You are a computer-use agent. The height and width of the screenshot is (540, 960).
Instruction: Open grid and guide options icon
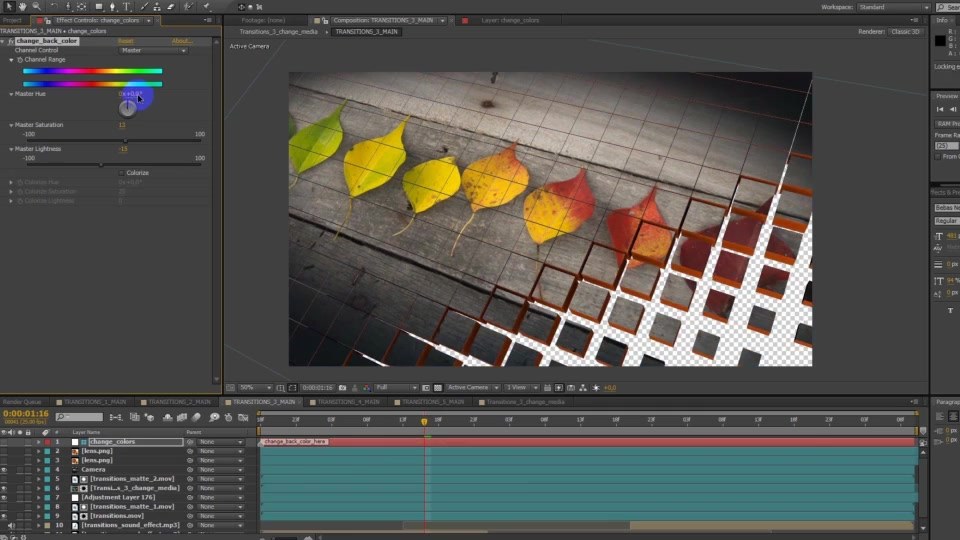click(x=280, y=388)
